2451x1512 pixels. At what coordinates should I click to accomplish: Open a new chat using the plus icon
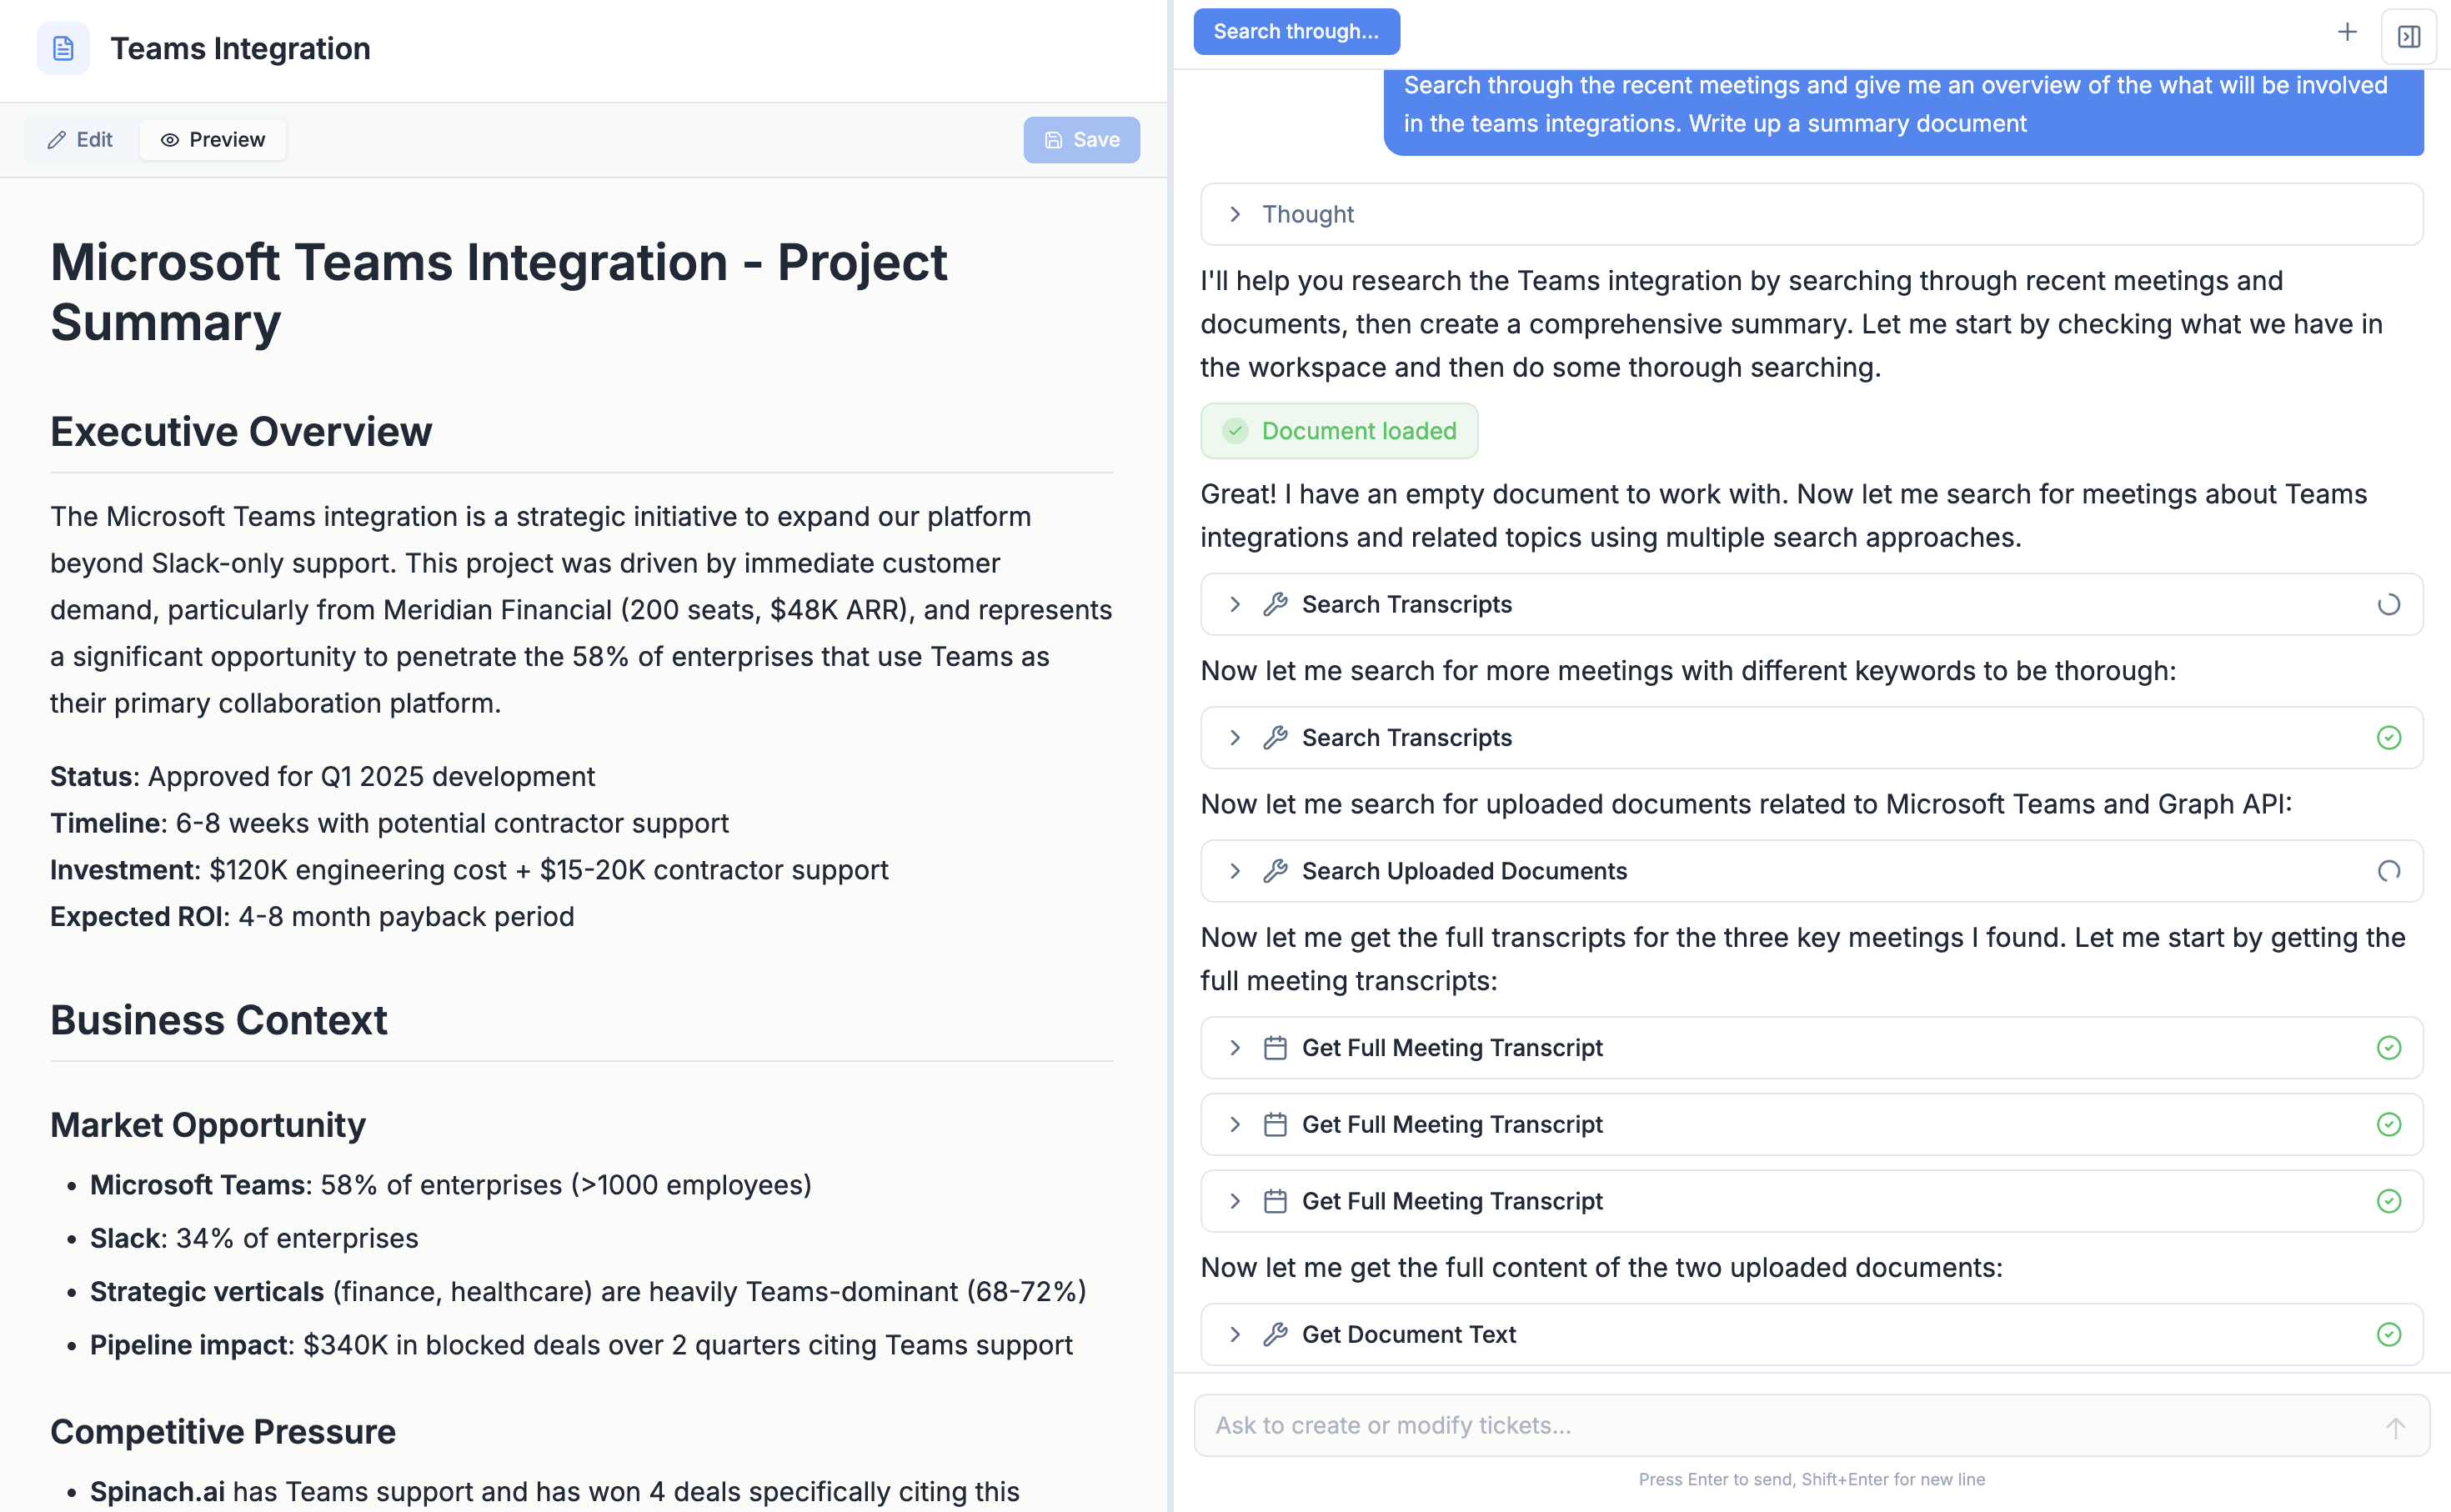pyautogui.click(x=2348, y=31)
